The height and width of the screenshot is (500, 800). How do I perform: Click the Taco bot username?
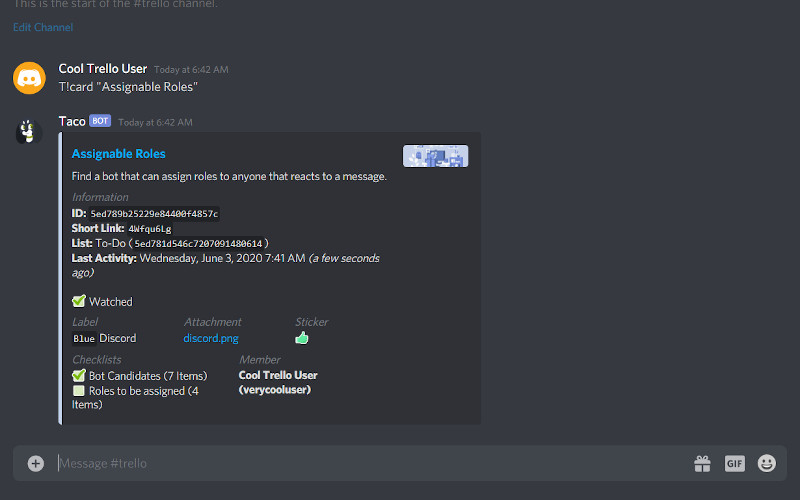click(x=72, y=121)
